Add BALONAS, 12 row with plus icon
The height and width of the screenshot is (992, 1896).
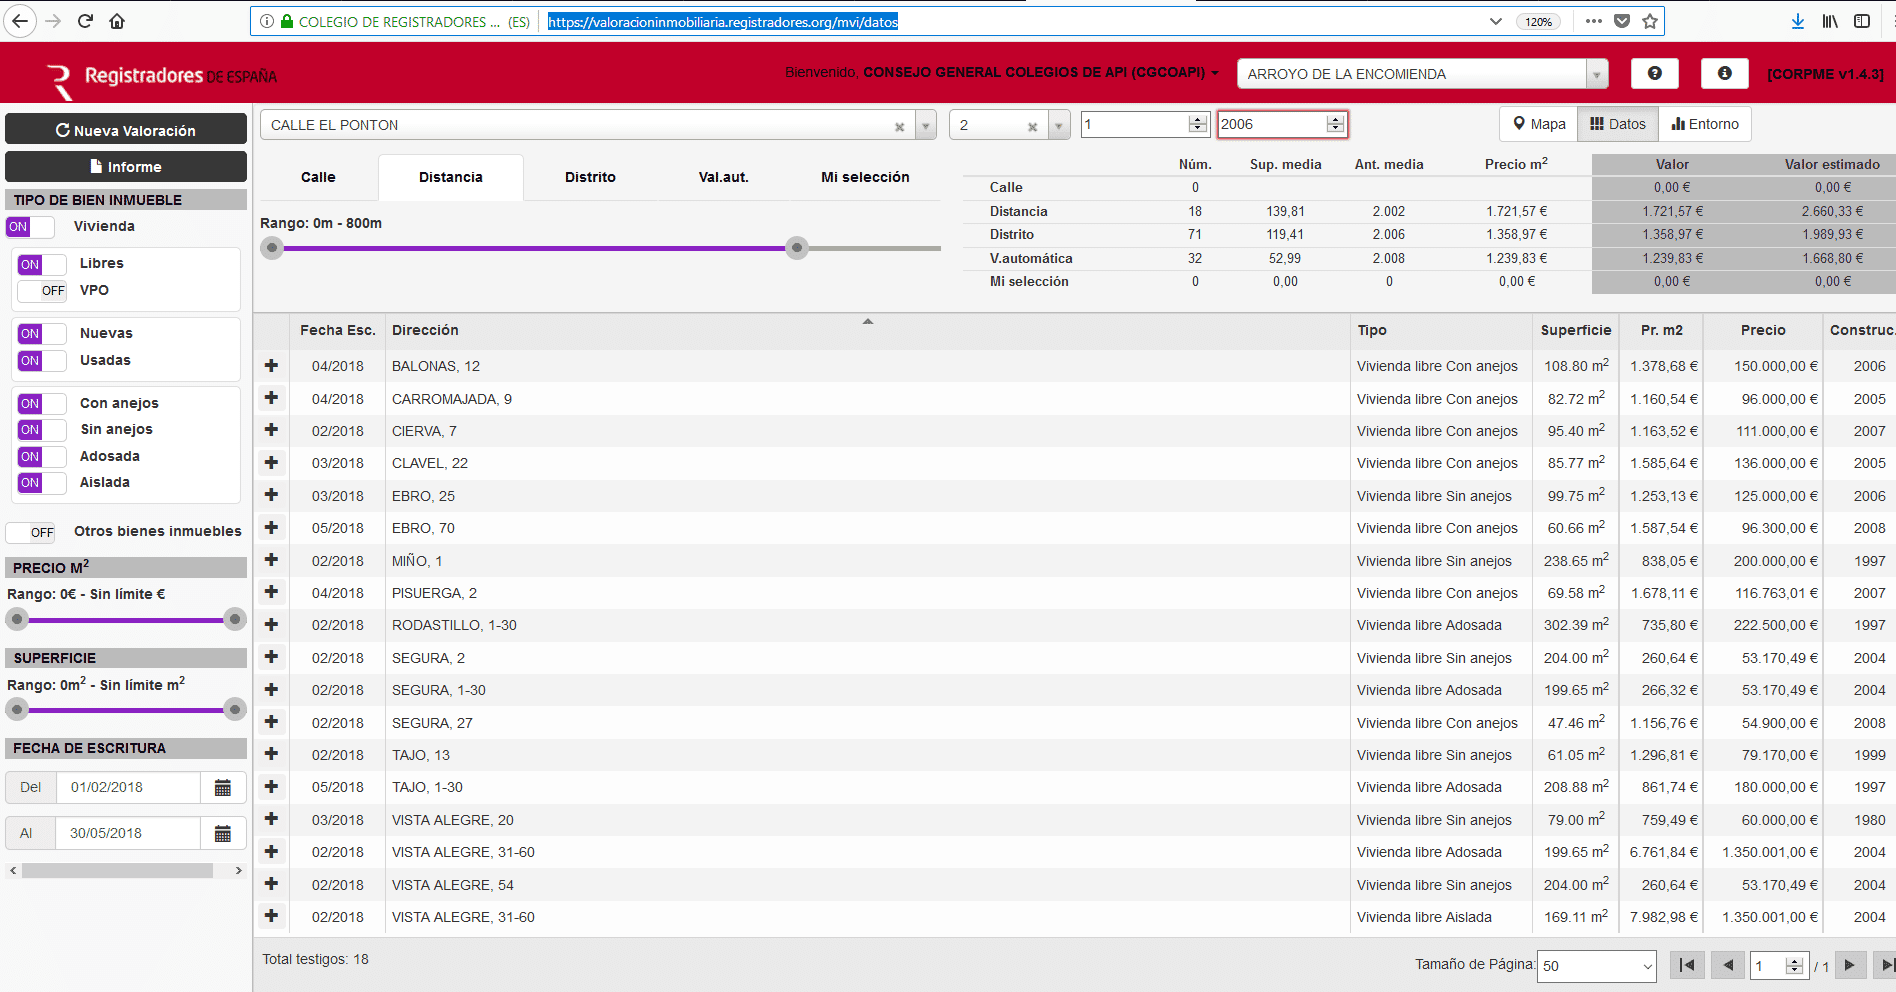point(271,366)
